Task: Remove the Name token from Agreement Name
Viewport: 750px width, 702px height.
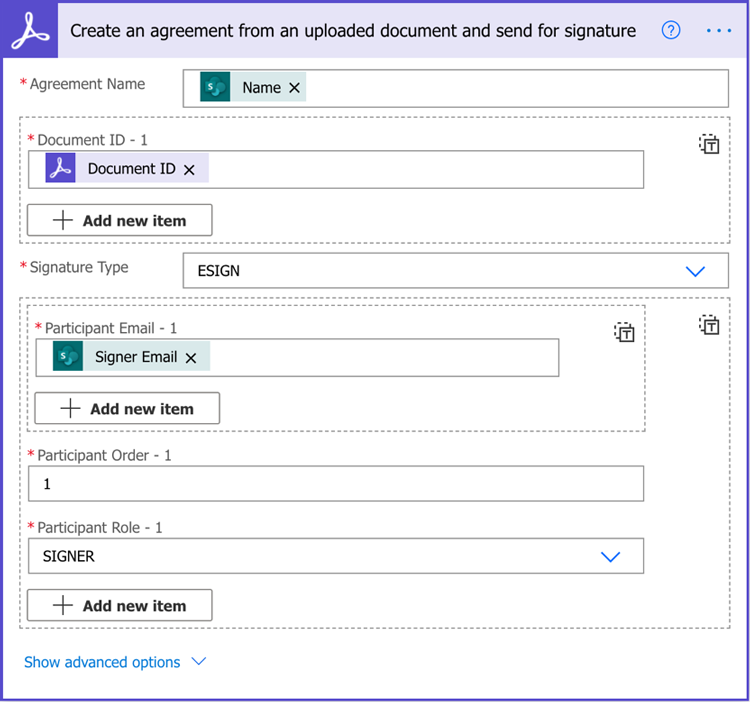Action: pos(294,88)
